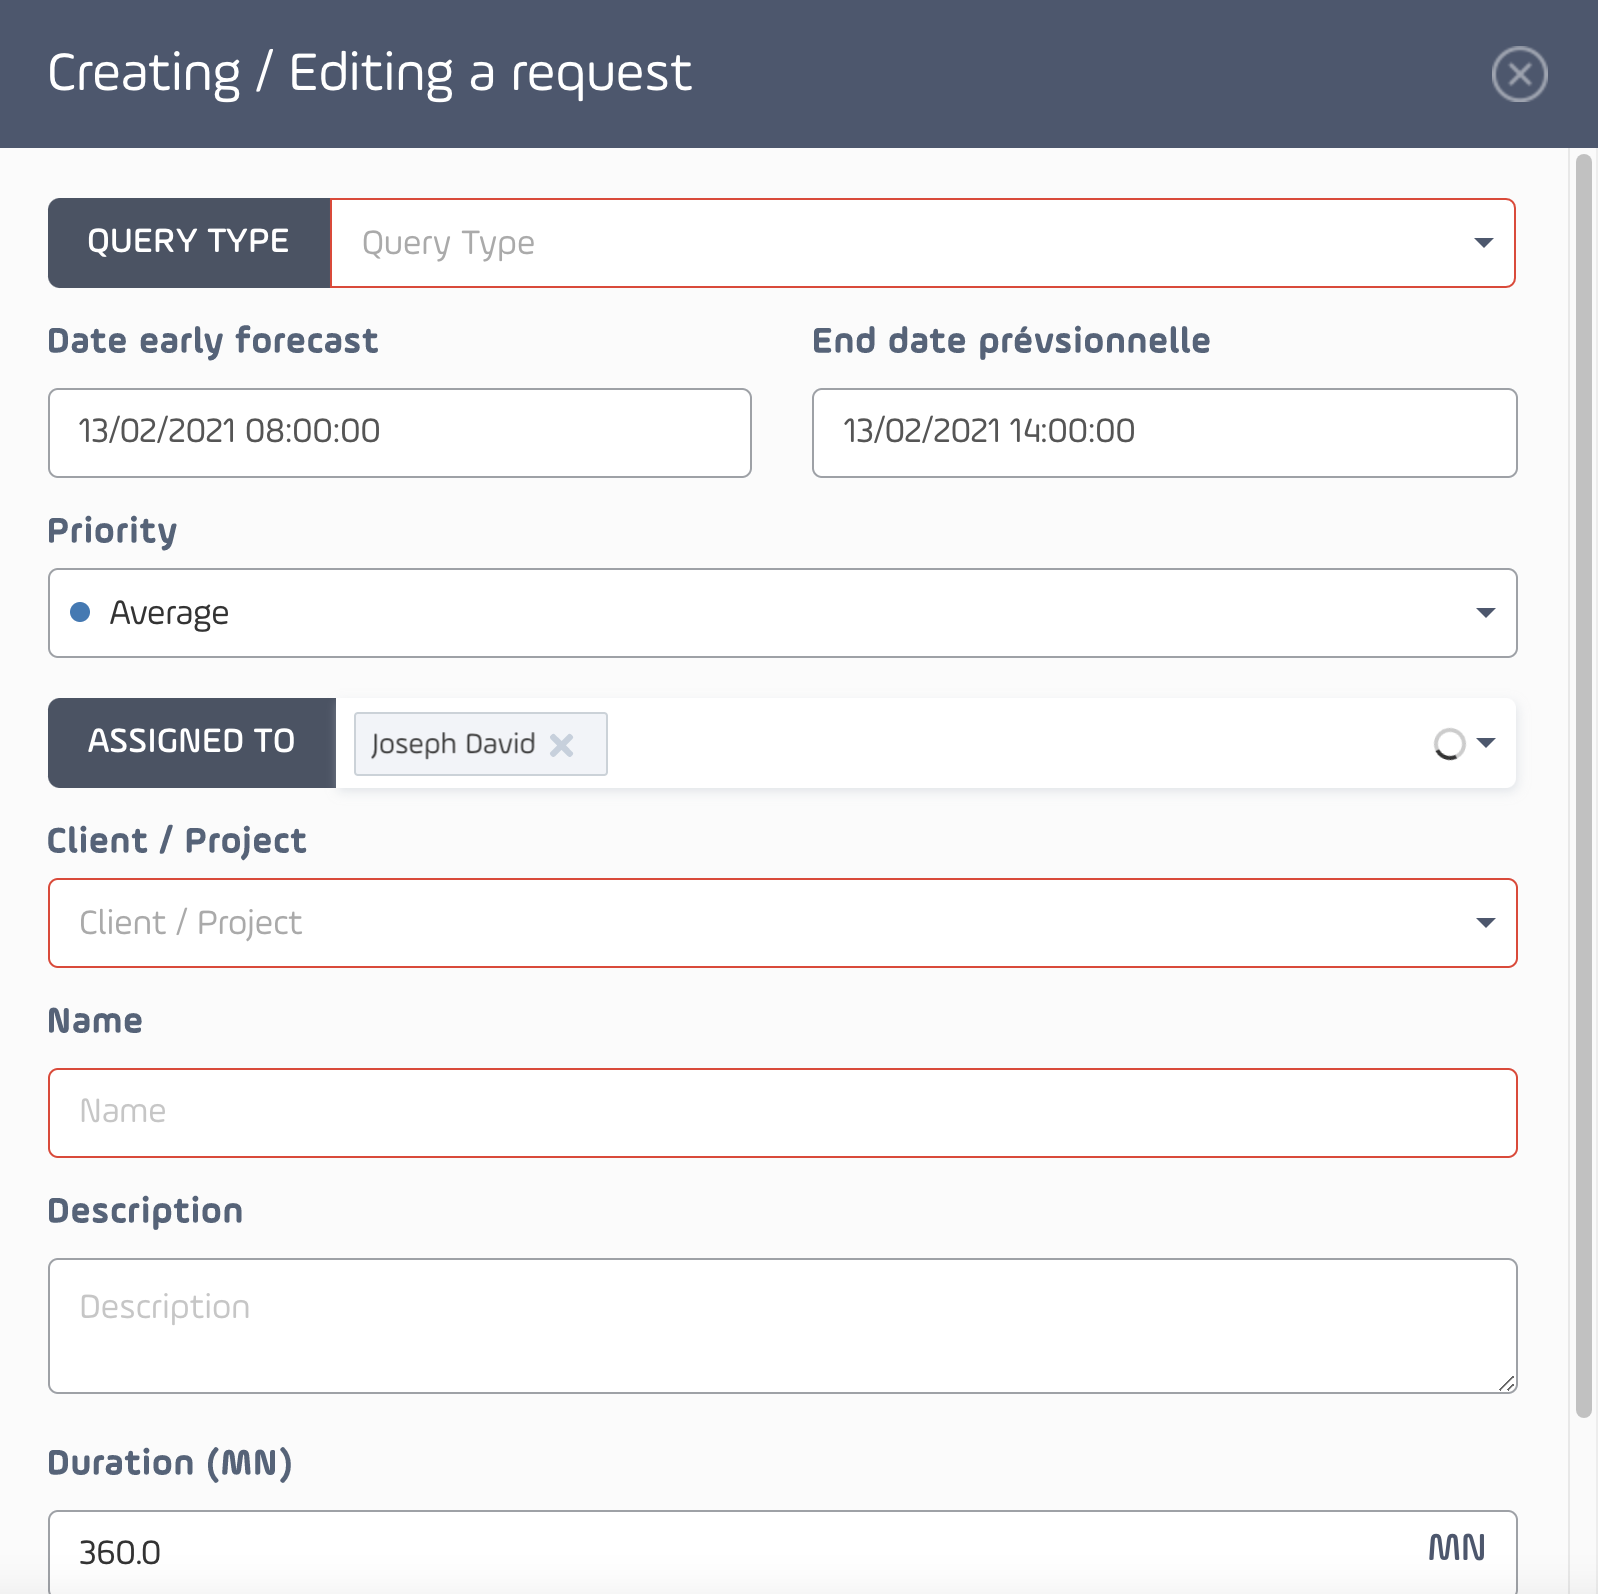
Task: Click the QUERY TYPE label button
Action: pos(189,243)
